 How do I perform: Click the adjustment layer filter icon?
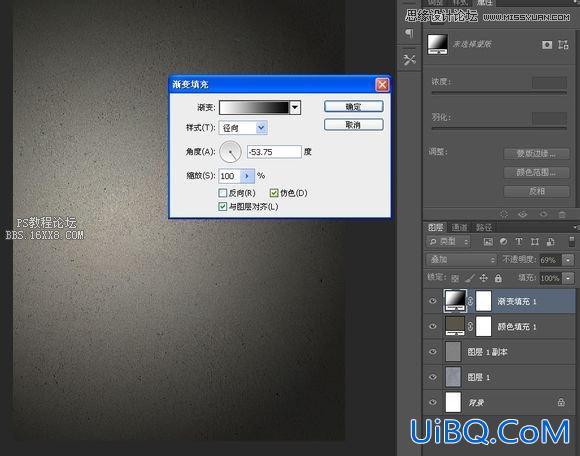(x=503, y=241)
